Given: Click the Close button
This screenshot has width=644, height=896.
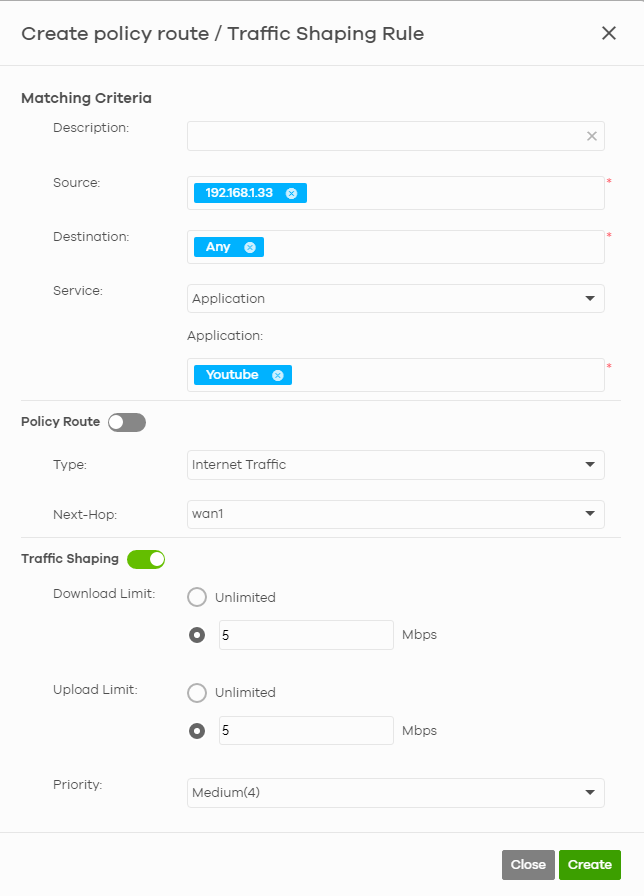Looking at the screenshot, I should [x=528, y=864].
